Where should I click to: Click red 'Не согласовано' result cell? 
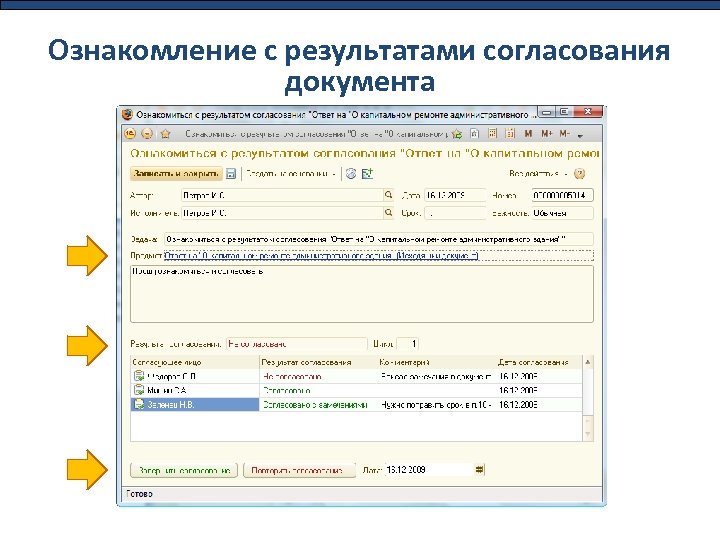coord(318,377)
